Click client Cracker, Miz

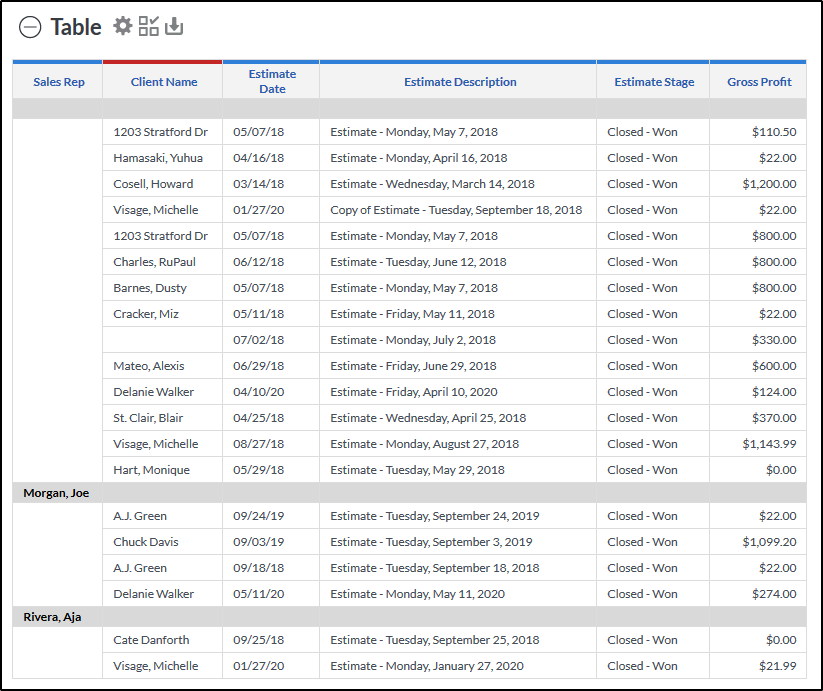pyautogui.click(x=146, y=314)
